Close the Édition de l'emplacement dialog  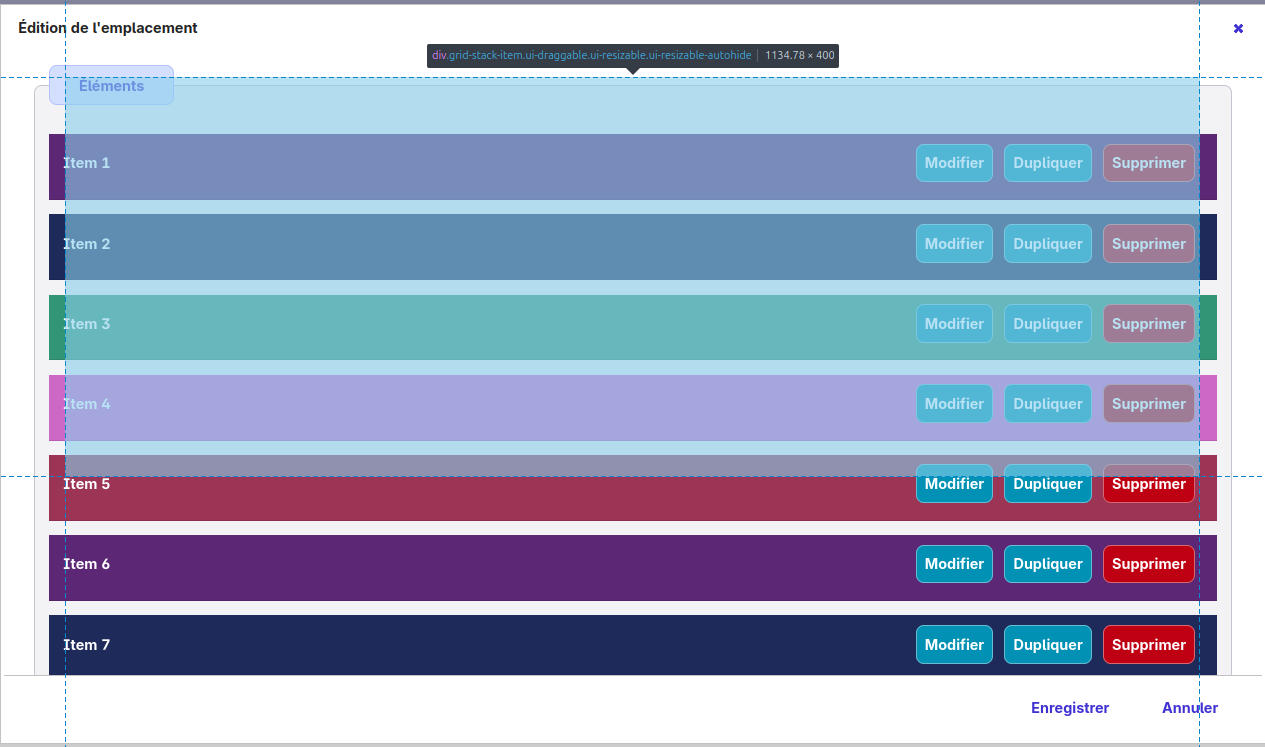[1238, 28]
